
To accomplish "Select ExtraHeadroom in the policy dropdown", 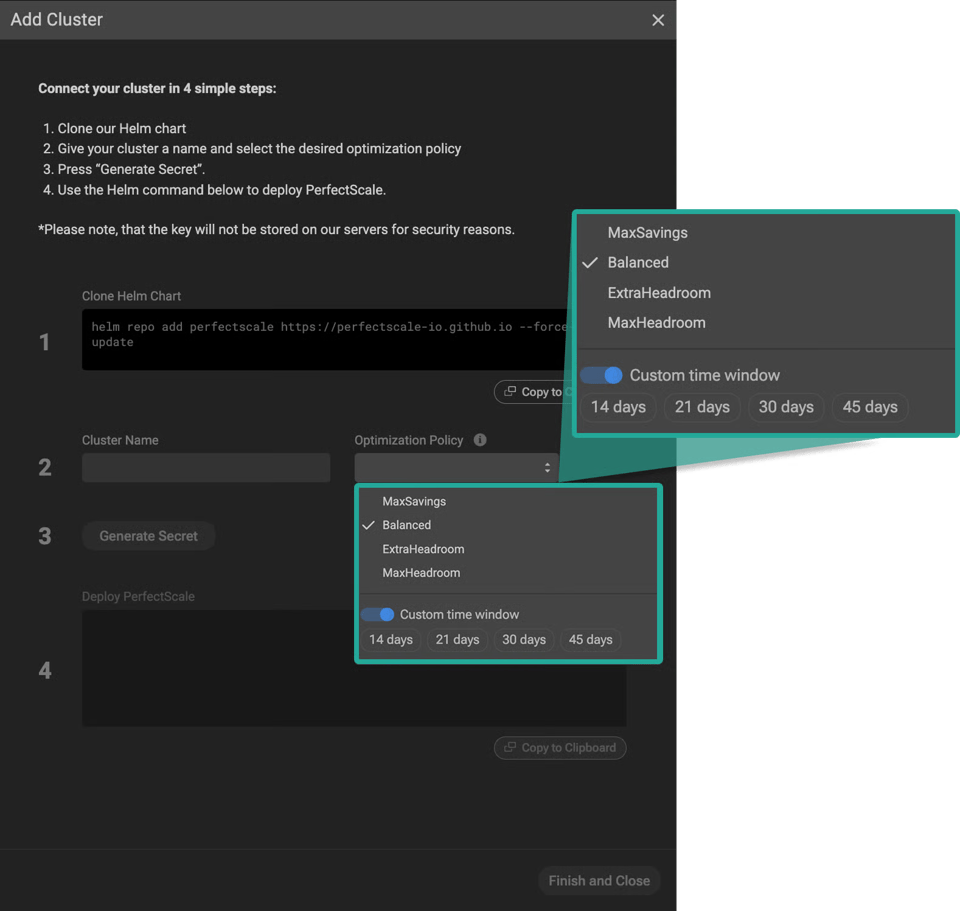I will [x=423, y=549].
